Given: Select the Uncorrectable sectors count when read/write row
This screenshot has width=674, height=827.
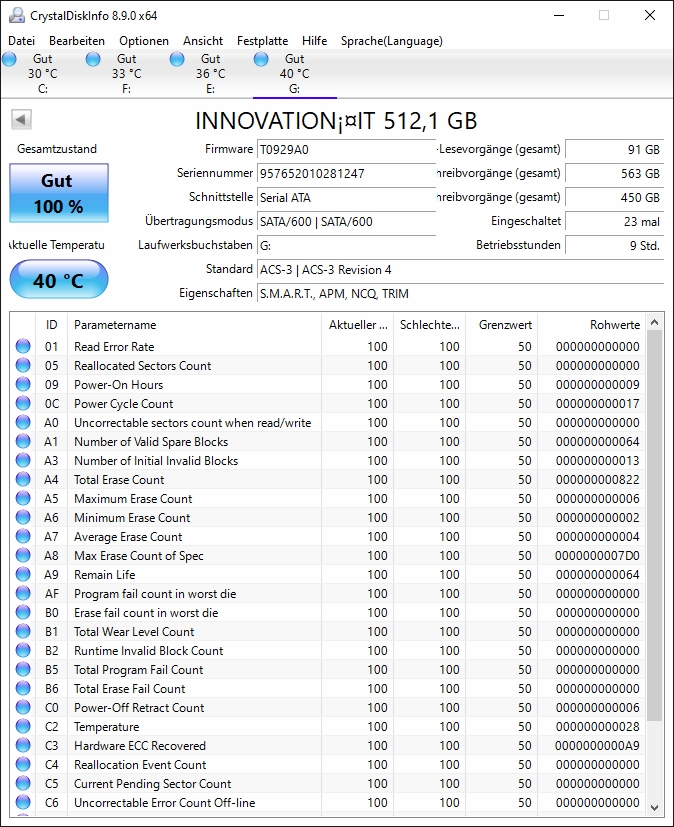Looking at the screenshot, I should click(328, 422).
